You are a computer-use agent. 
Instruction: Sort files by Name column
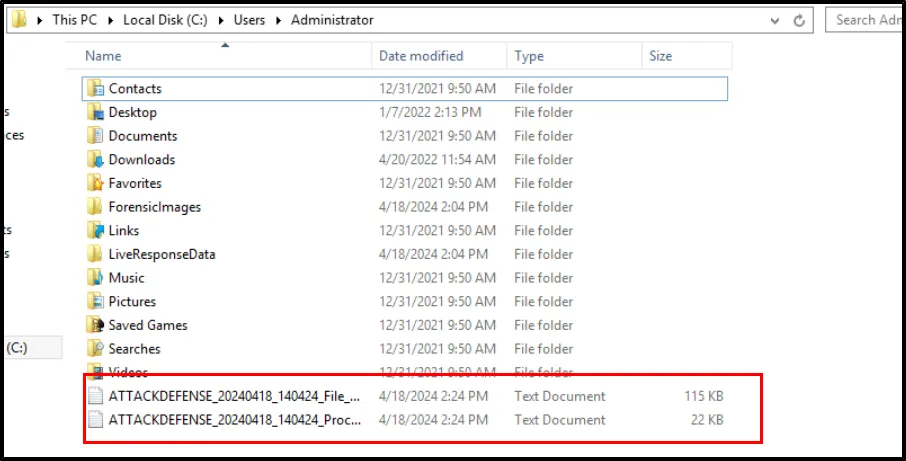104,57
